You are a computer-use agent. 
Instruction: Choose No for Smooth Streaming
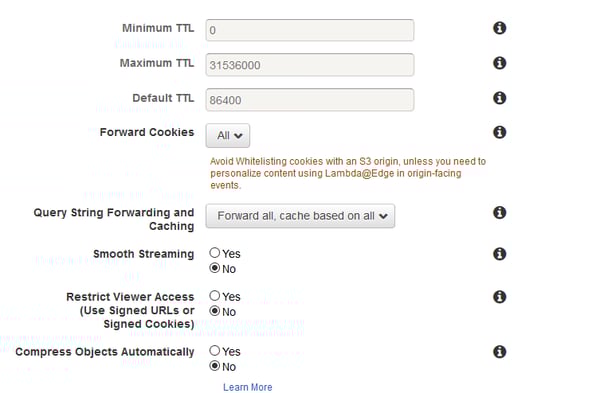tap(215, 268)
